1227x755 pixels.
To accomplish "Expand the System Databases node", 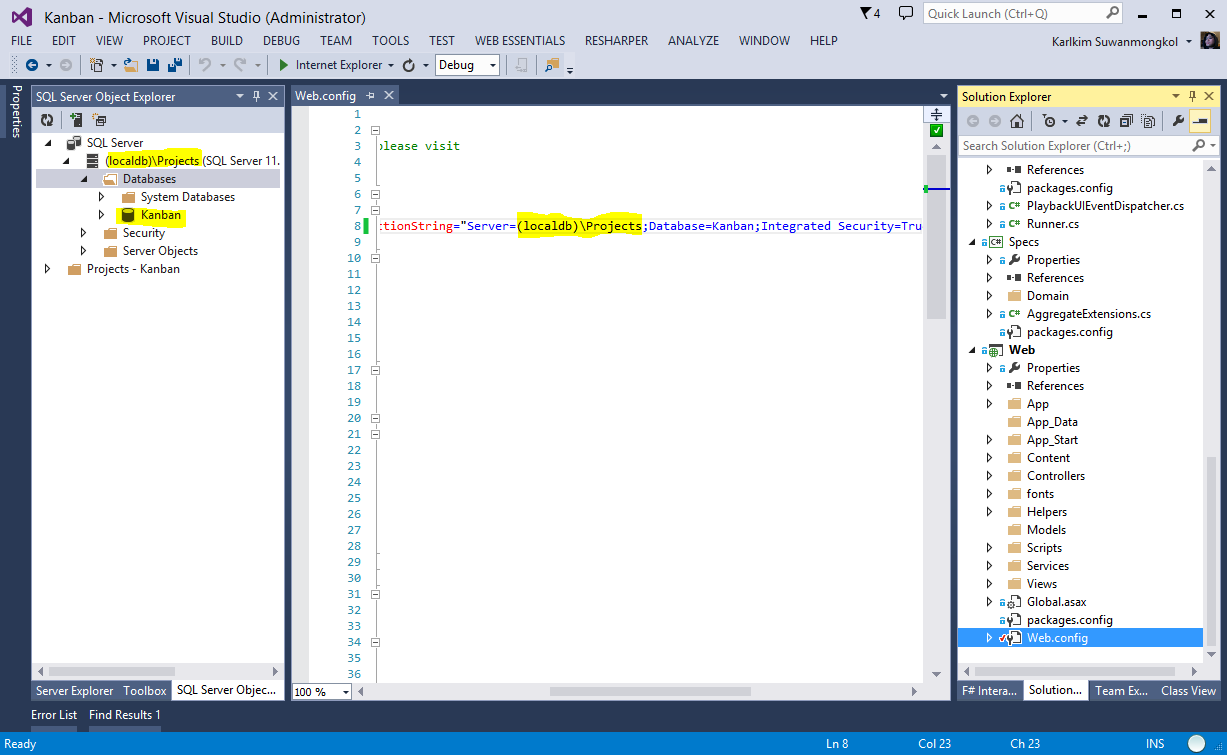I will [x=101, y=197].
